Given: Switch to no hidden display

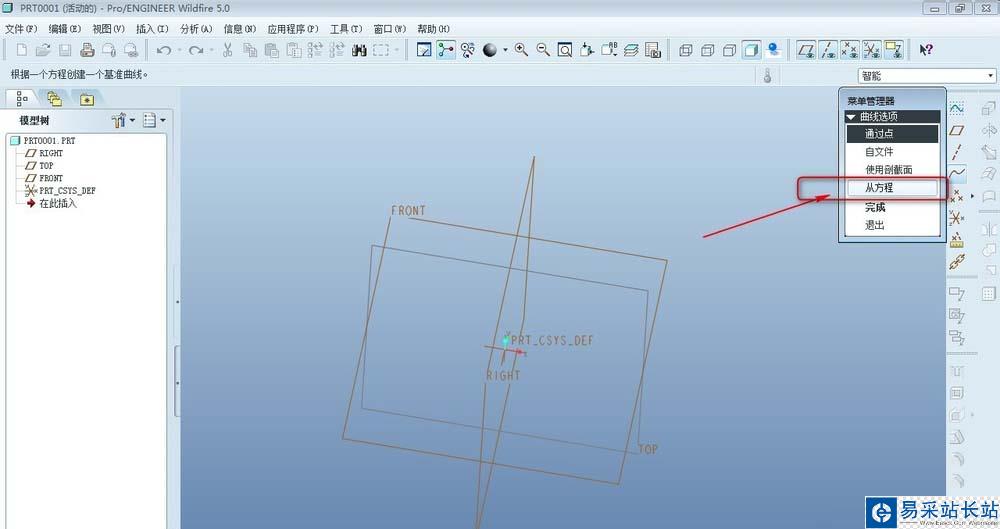Looking at the screenshot, I should (729, 50).
